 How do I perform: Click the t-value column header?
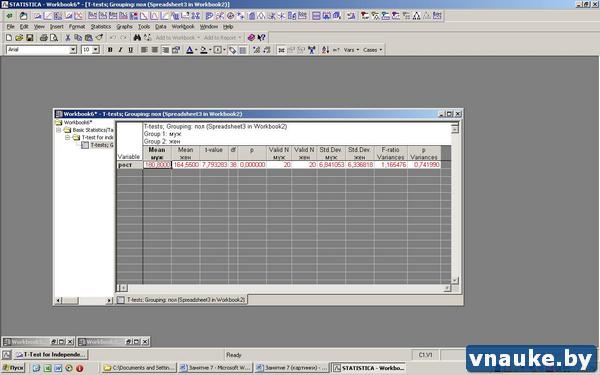click(x=214, y=153)
